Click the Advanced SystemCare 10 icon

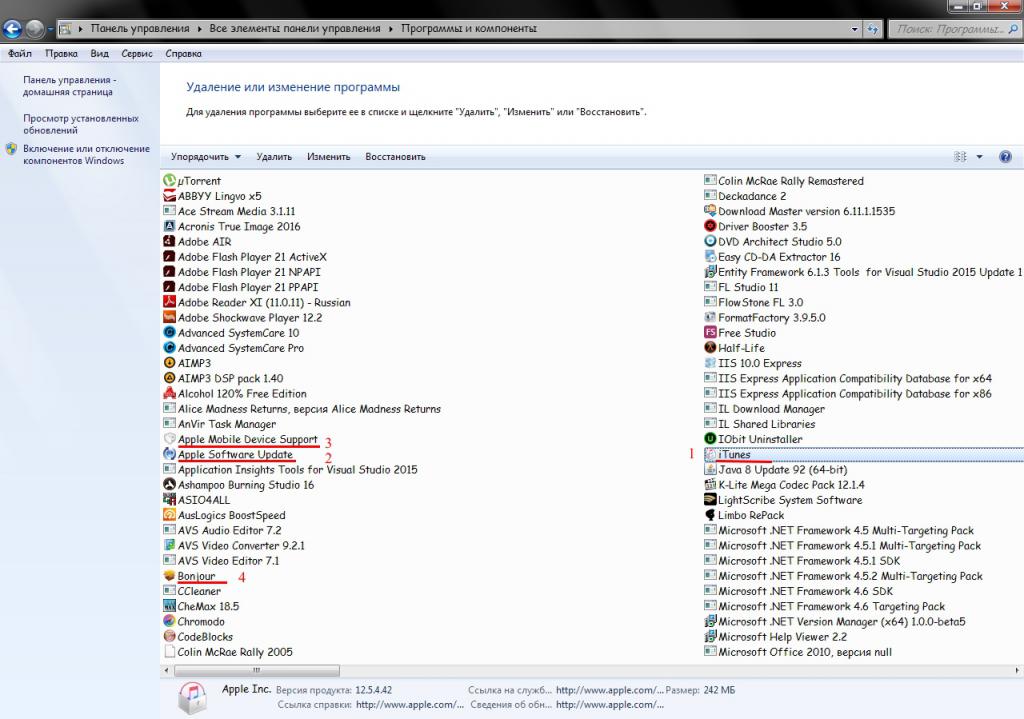point(169,333)
